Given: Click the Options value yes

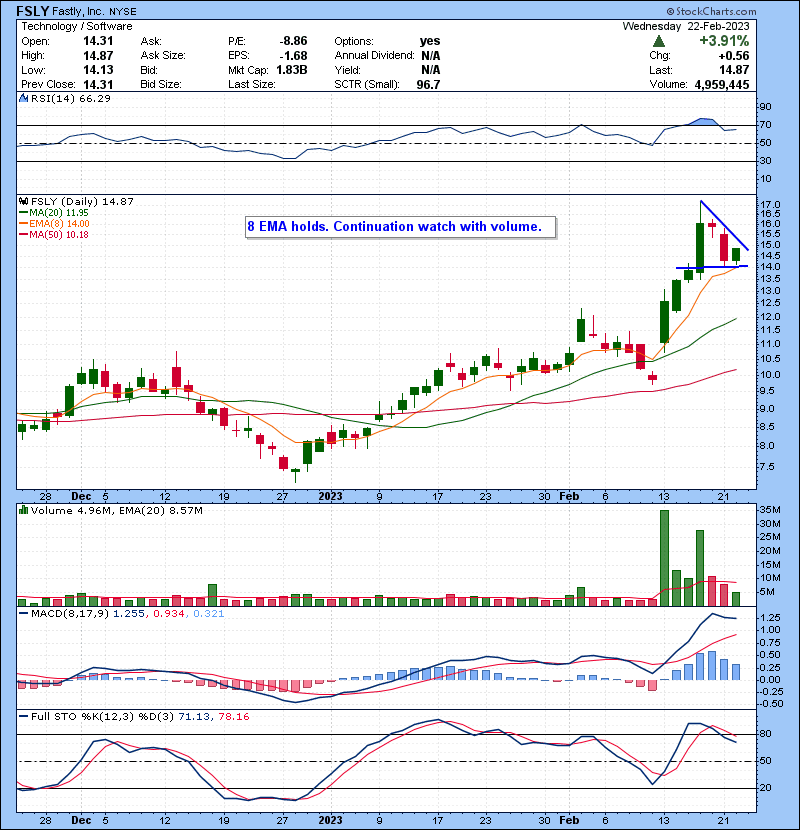Looking at the screenshot, I should pyautogui.click(x=430, y=41).
